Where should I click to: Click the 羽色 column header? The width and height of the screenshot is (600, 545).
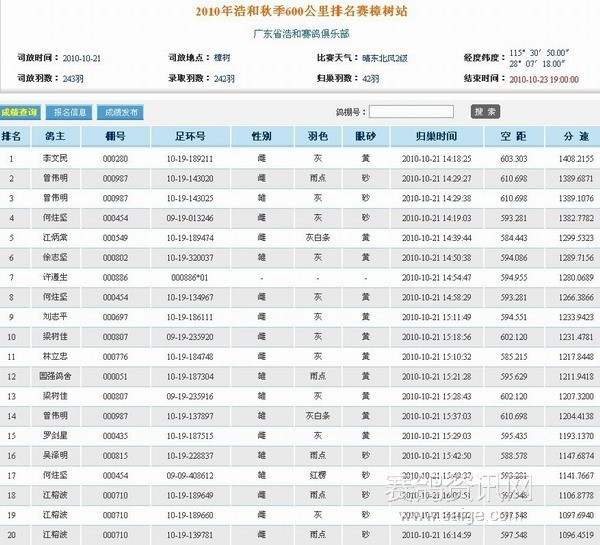coord(318,136)
